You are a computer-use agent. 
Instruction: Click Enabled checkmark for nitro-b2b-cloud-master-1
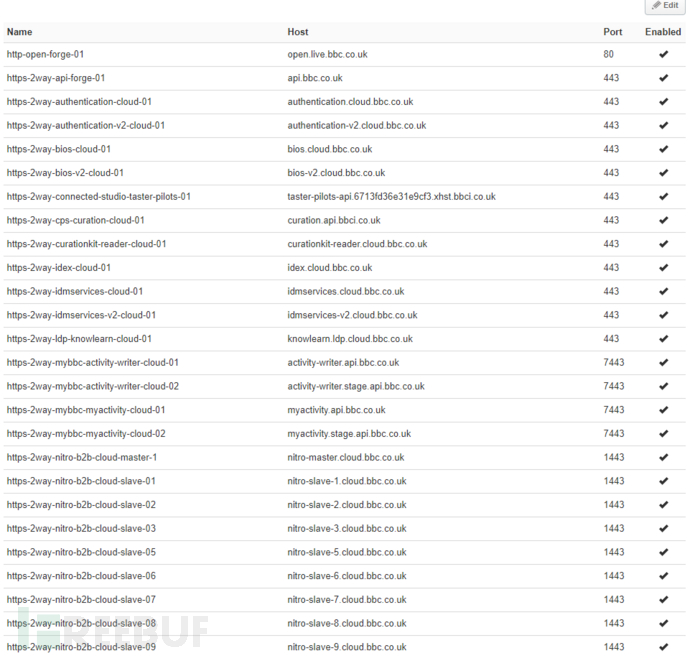point(664,458)
